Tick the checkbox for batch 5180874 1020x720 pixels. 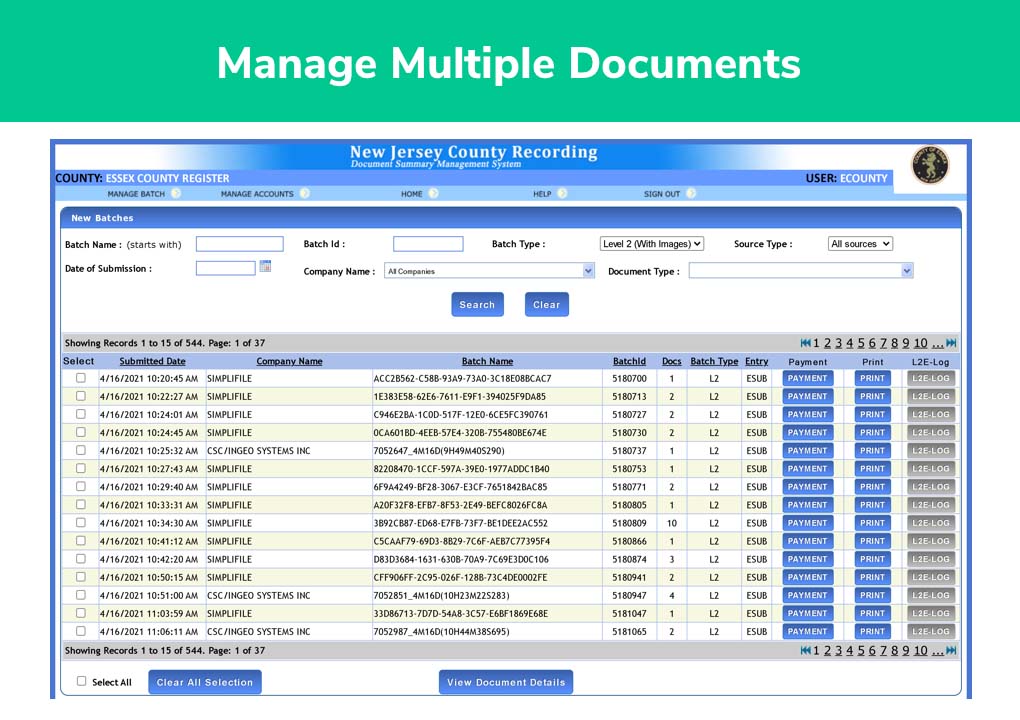(x=81, y=559)
